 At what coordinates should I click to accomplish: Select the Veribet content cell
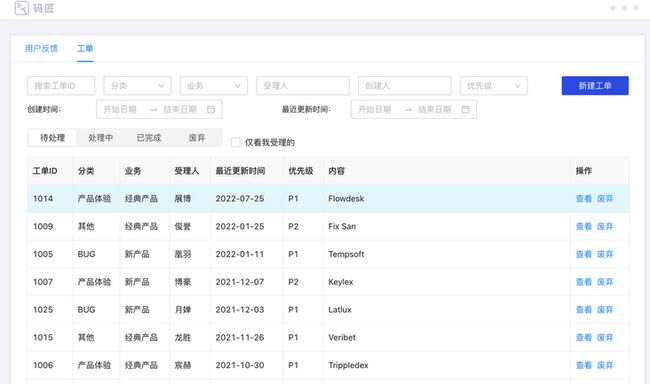click(447, 338)
